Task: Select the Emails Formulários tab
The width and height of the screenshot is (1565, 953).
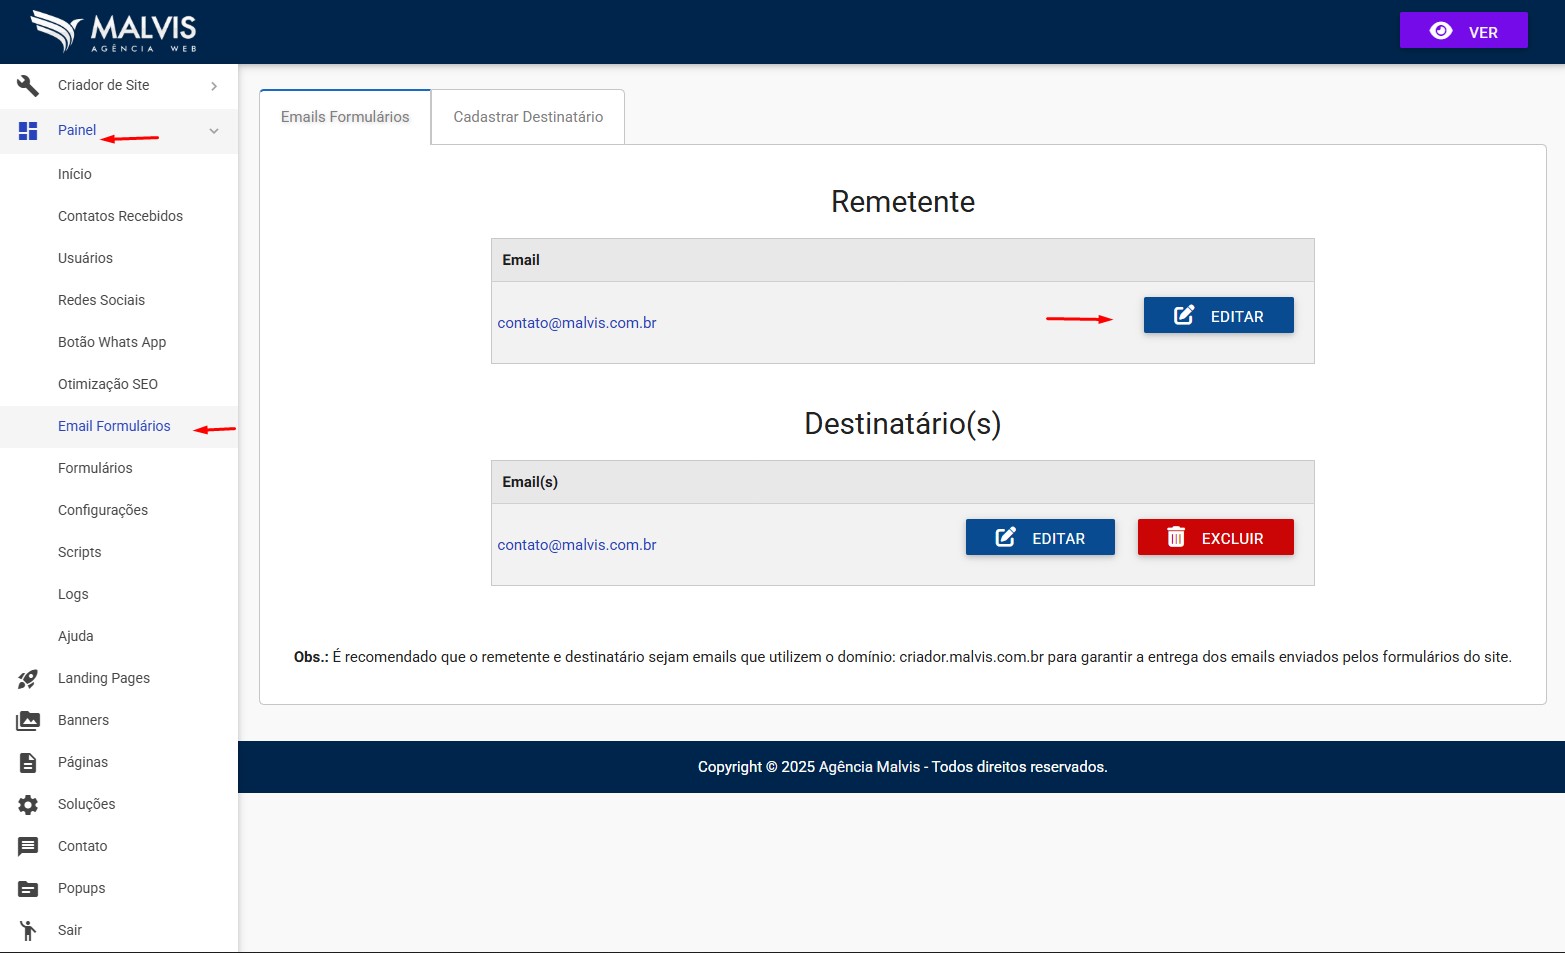Action: (345, 117)
